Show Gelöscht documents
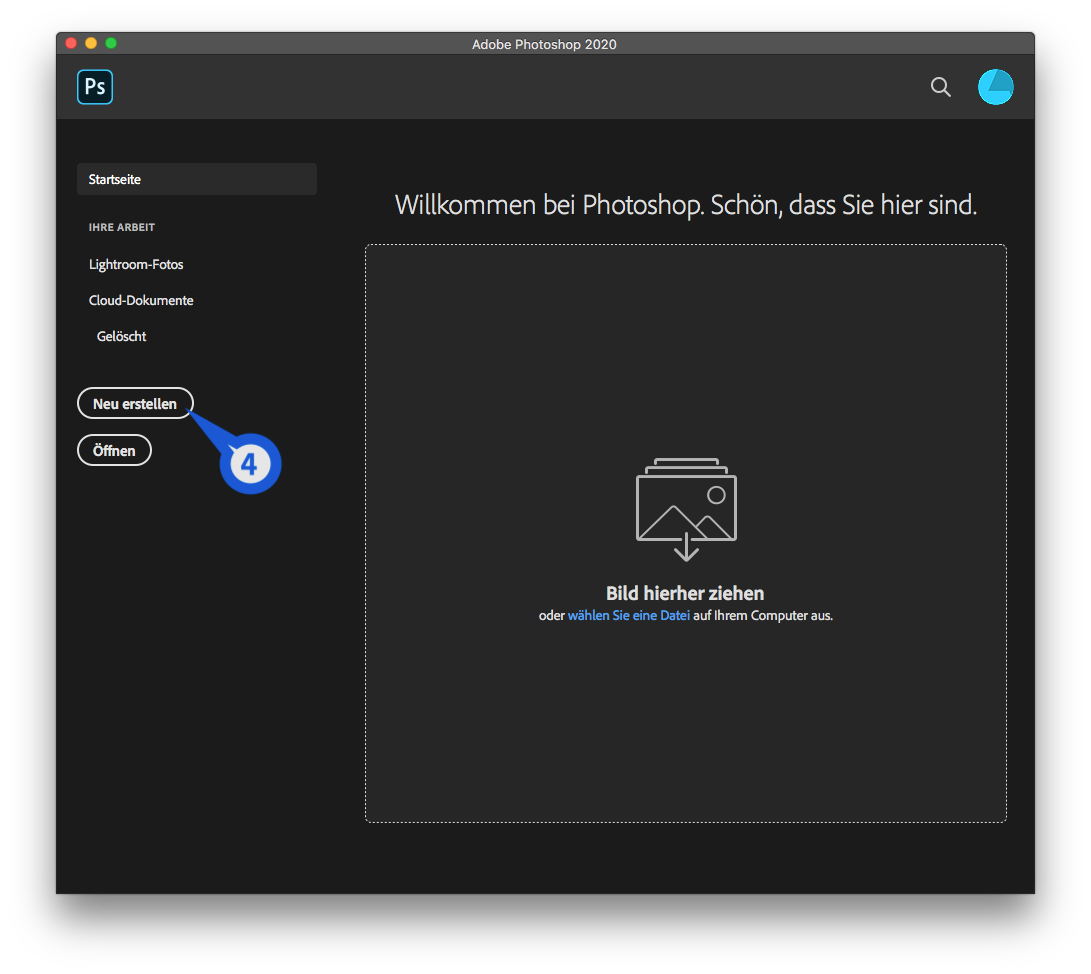This screenshot has width=1091, height=974. click(122, 337)
